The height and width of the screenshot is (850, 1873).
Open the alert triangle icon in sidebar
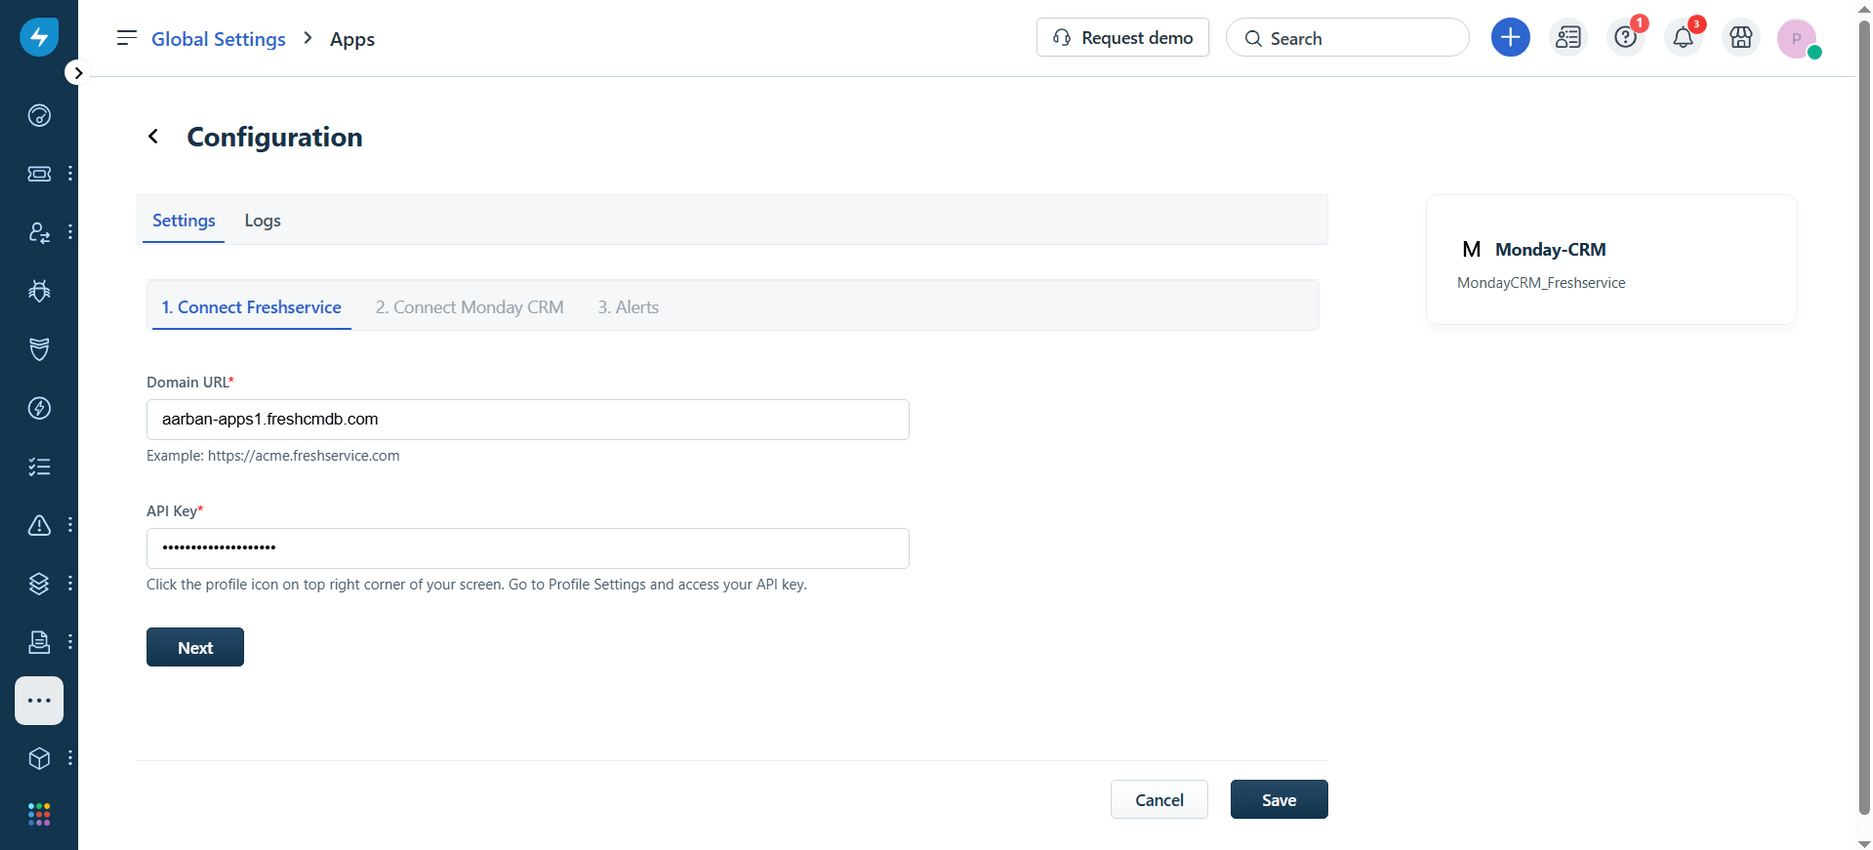click(x=39, y=525)
